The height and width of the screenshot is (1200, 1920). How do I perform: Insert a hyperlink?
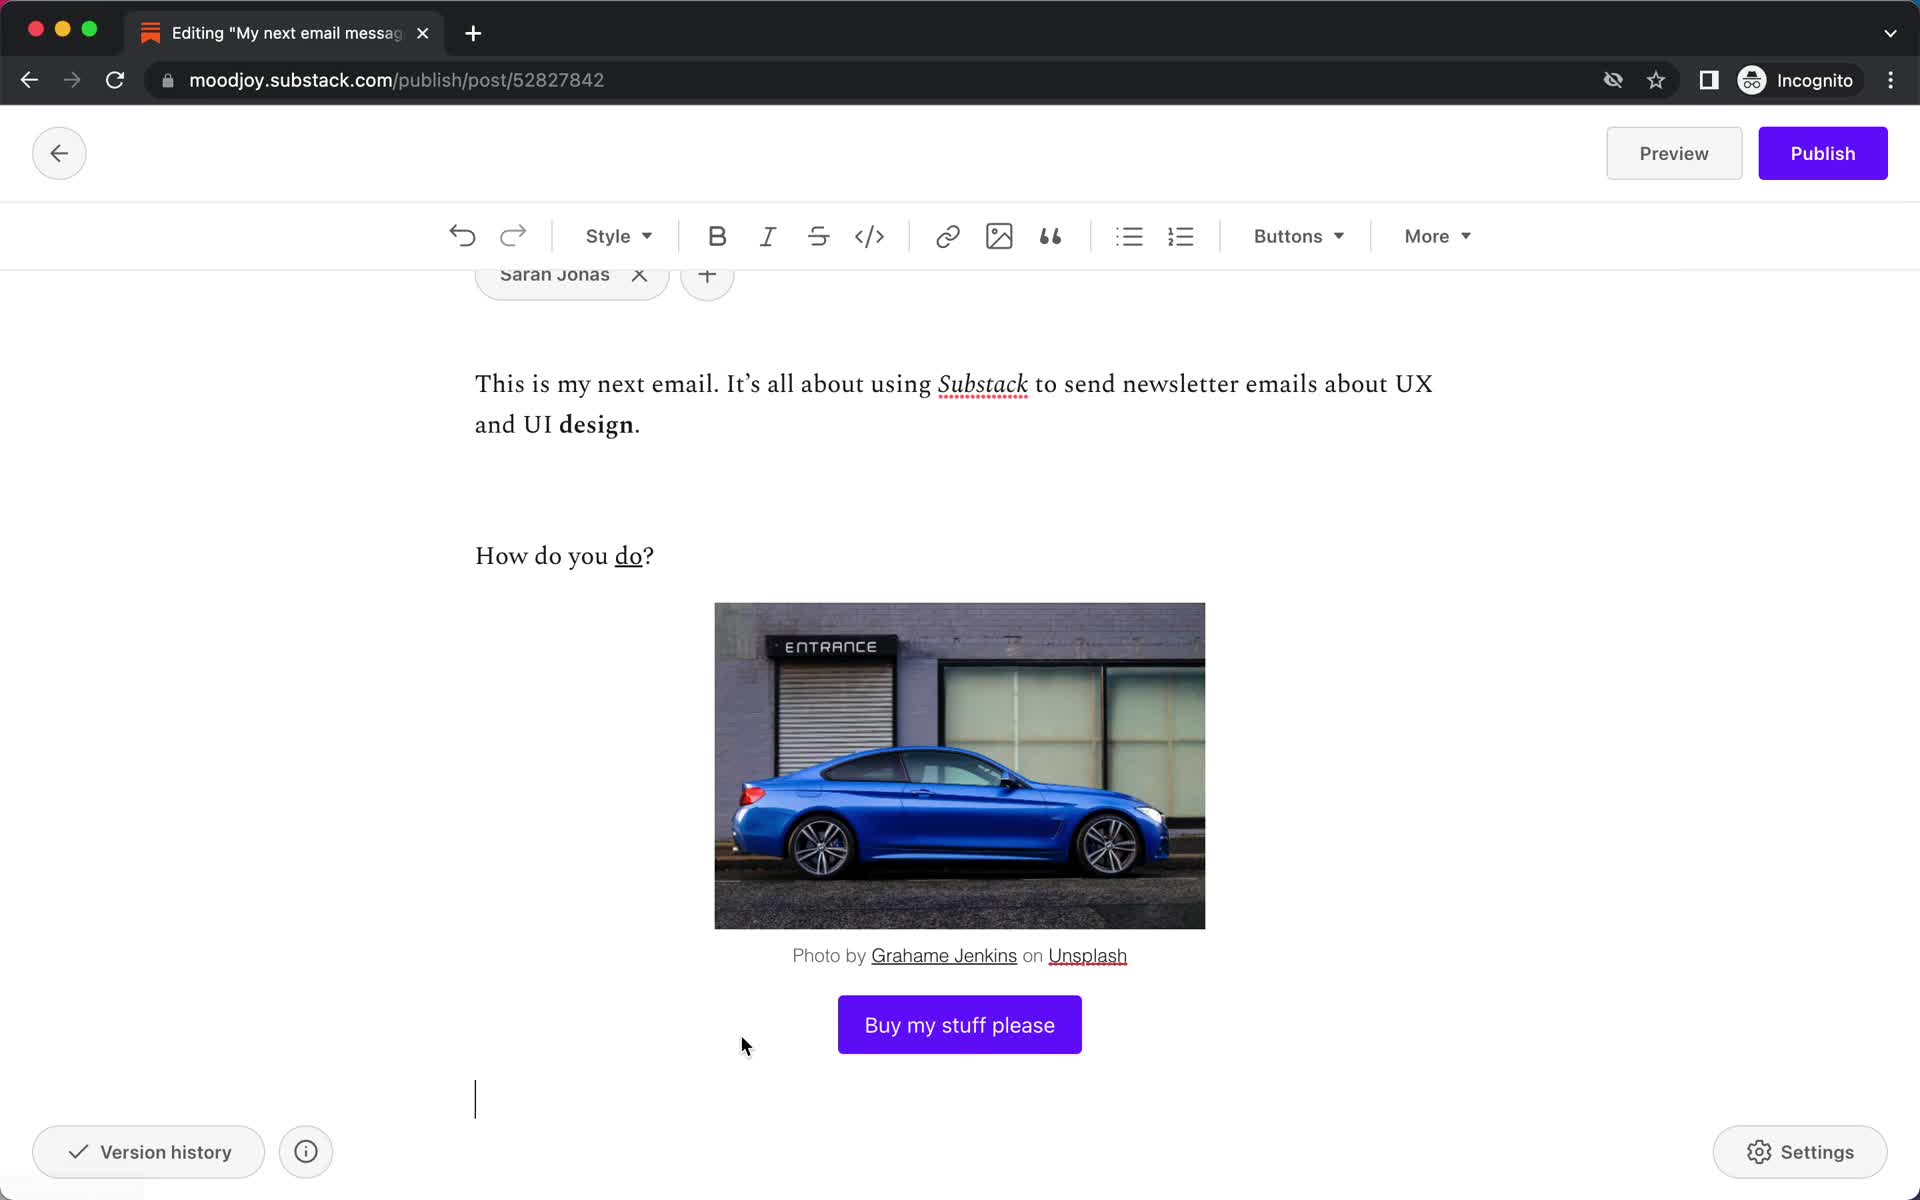pyautogui.click(x=948, y=236)
